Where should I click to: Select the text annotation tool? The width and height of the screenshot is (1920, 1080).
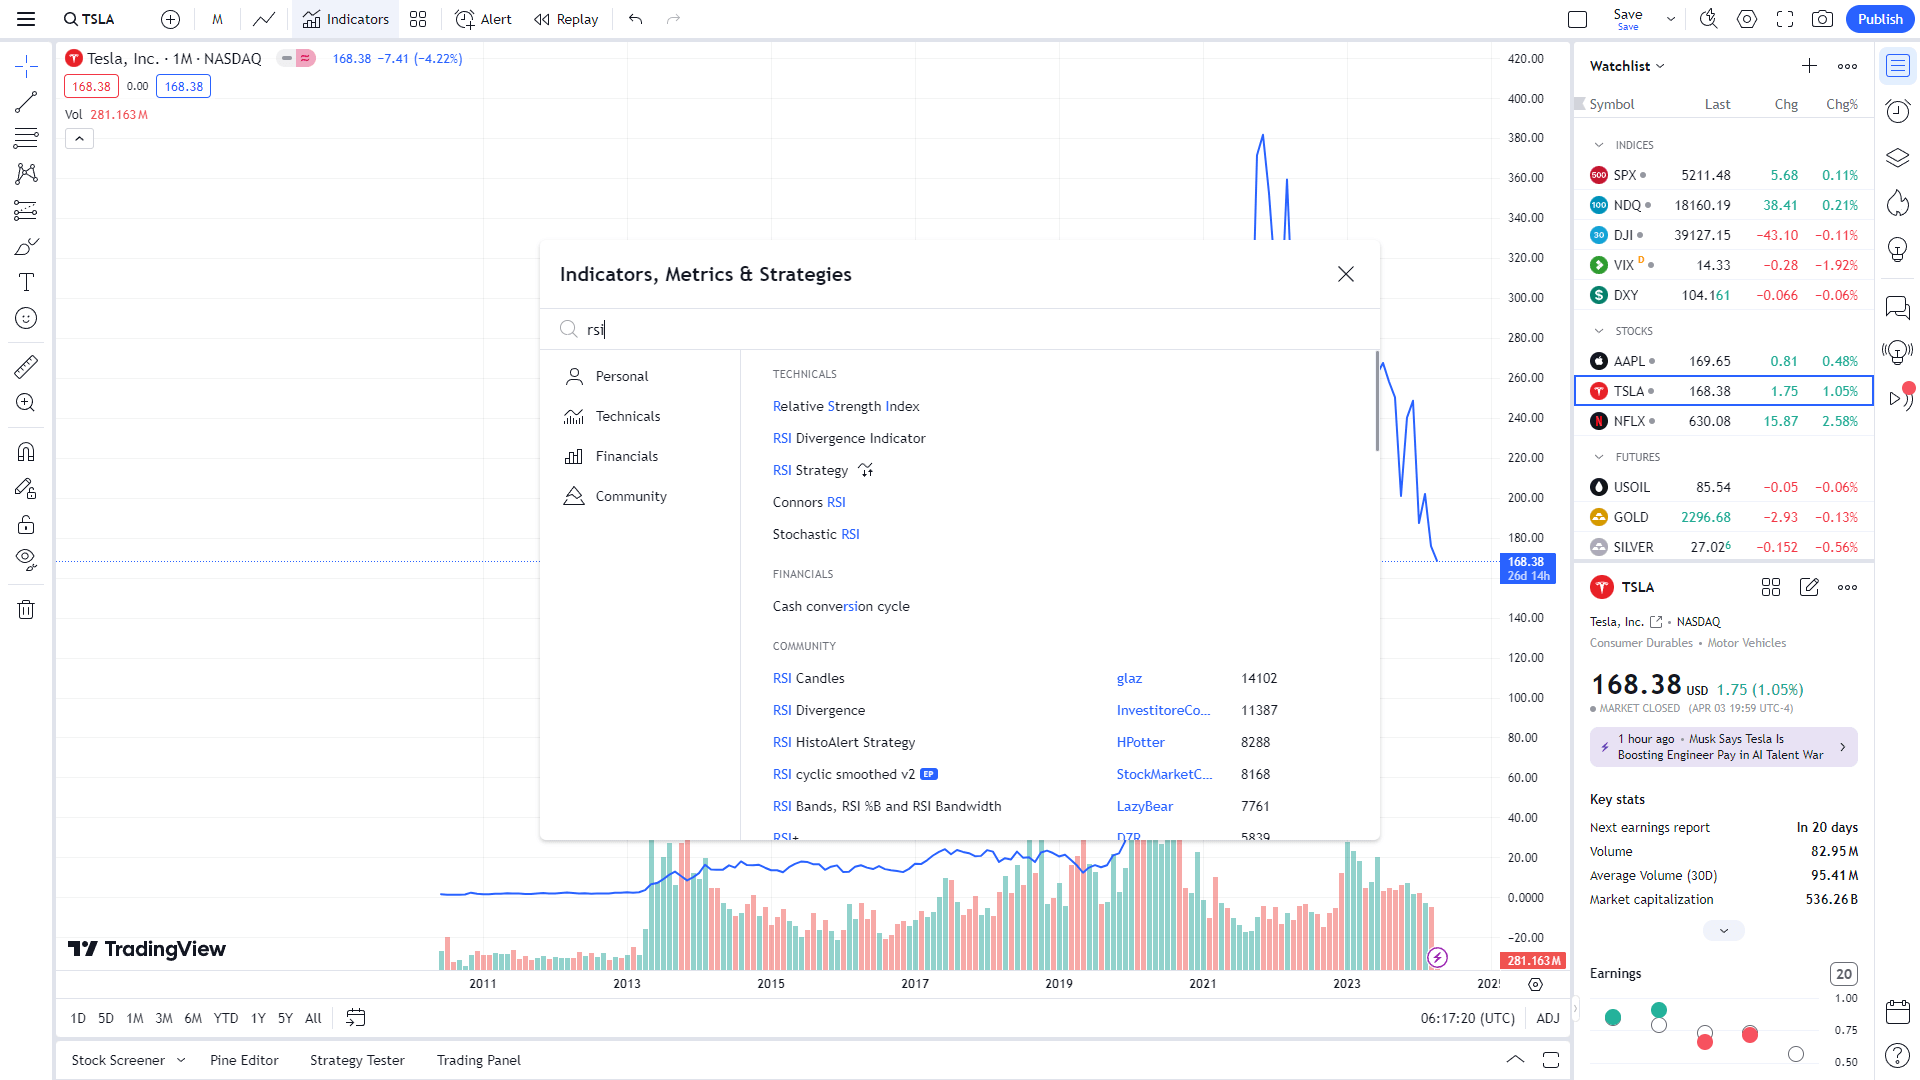[x=26, y=282]
